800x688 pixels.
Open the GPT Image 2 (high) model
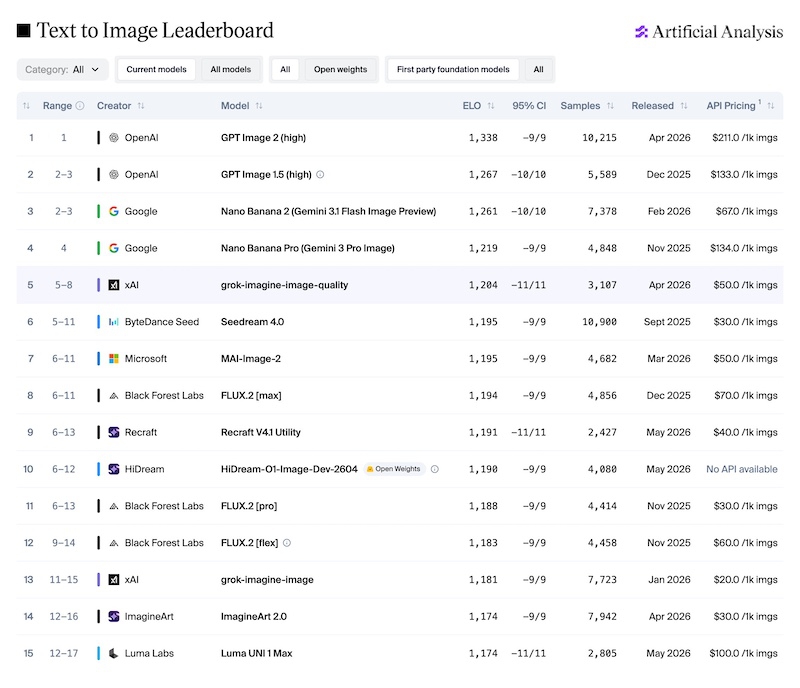point(263,138)
